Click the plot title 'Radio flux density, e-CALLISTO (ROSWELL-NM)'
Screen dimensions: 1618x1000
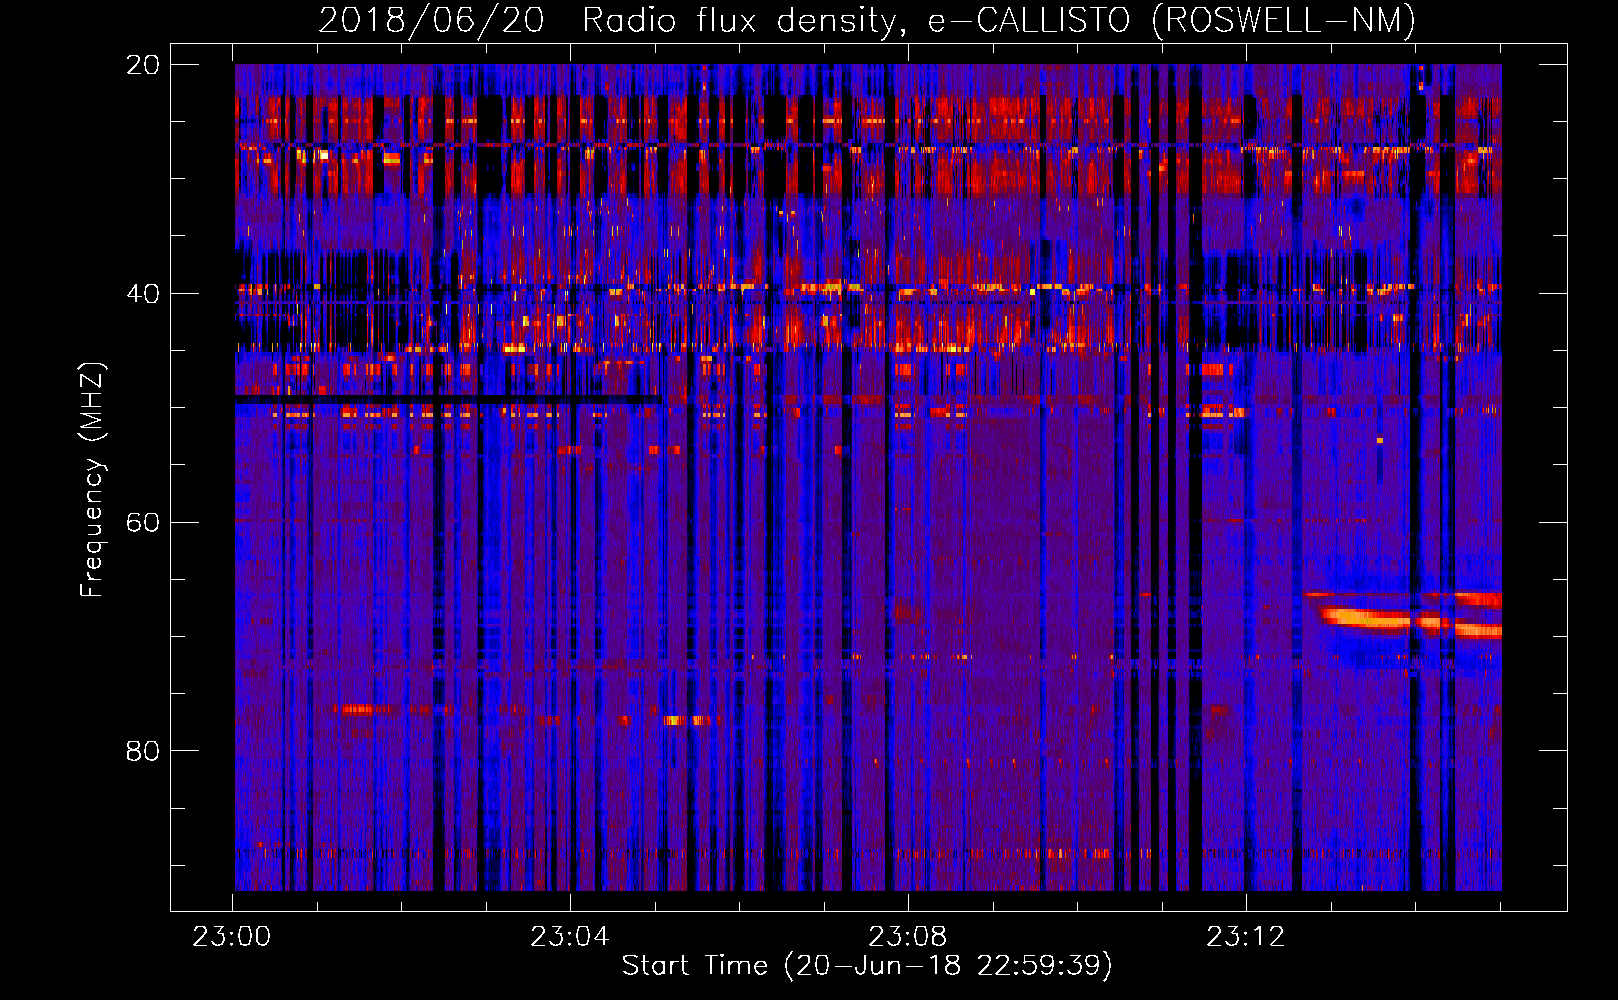click(999, 20)
